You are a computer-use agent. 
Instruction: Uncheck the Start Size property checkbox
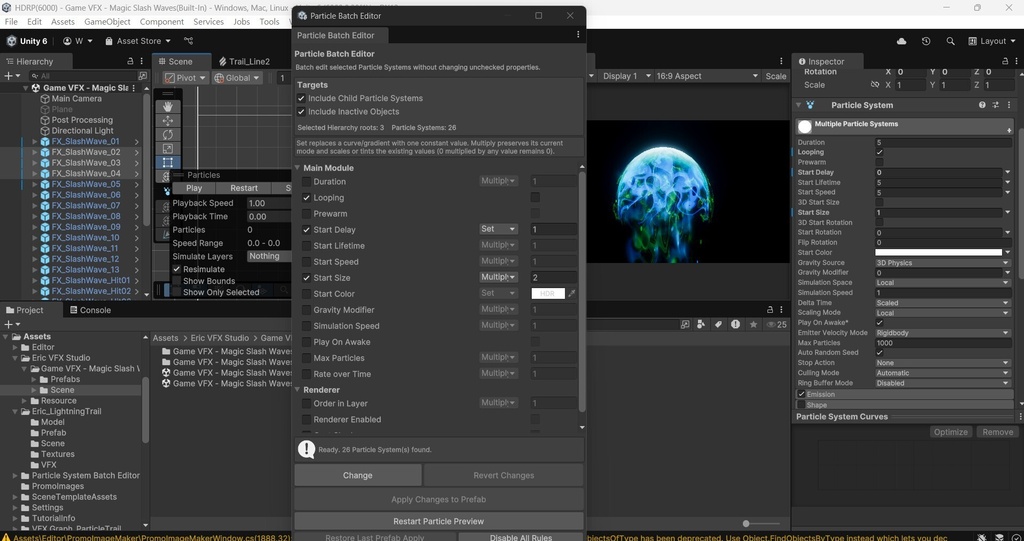(x=306, y=278)
